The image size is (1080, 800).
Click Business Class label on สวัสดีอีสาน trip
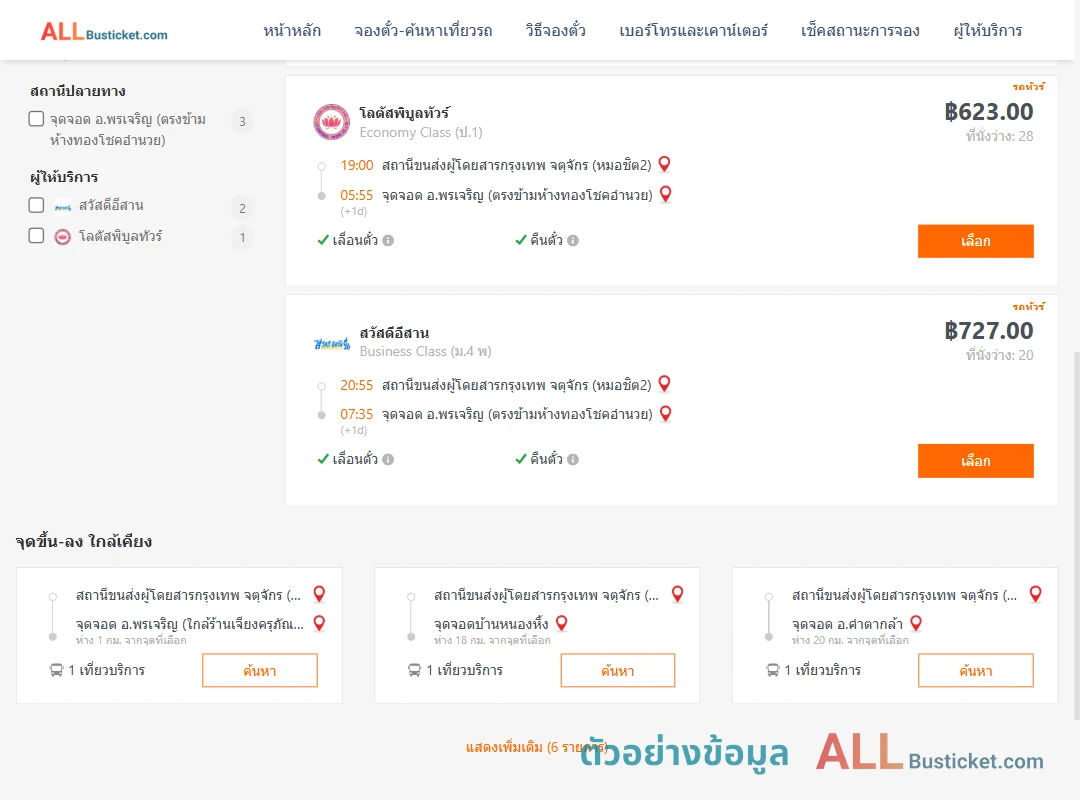[425, 351]
